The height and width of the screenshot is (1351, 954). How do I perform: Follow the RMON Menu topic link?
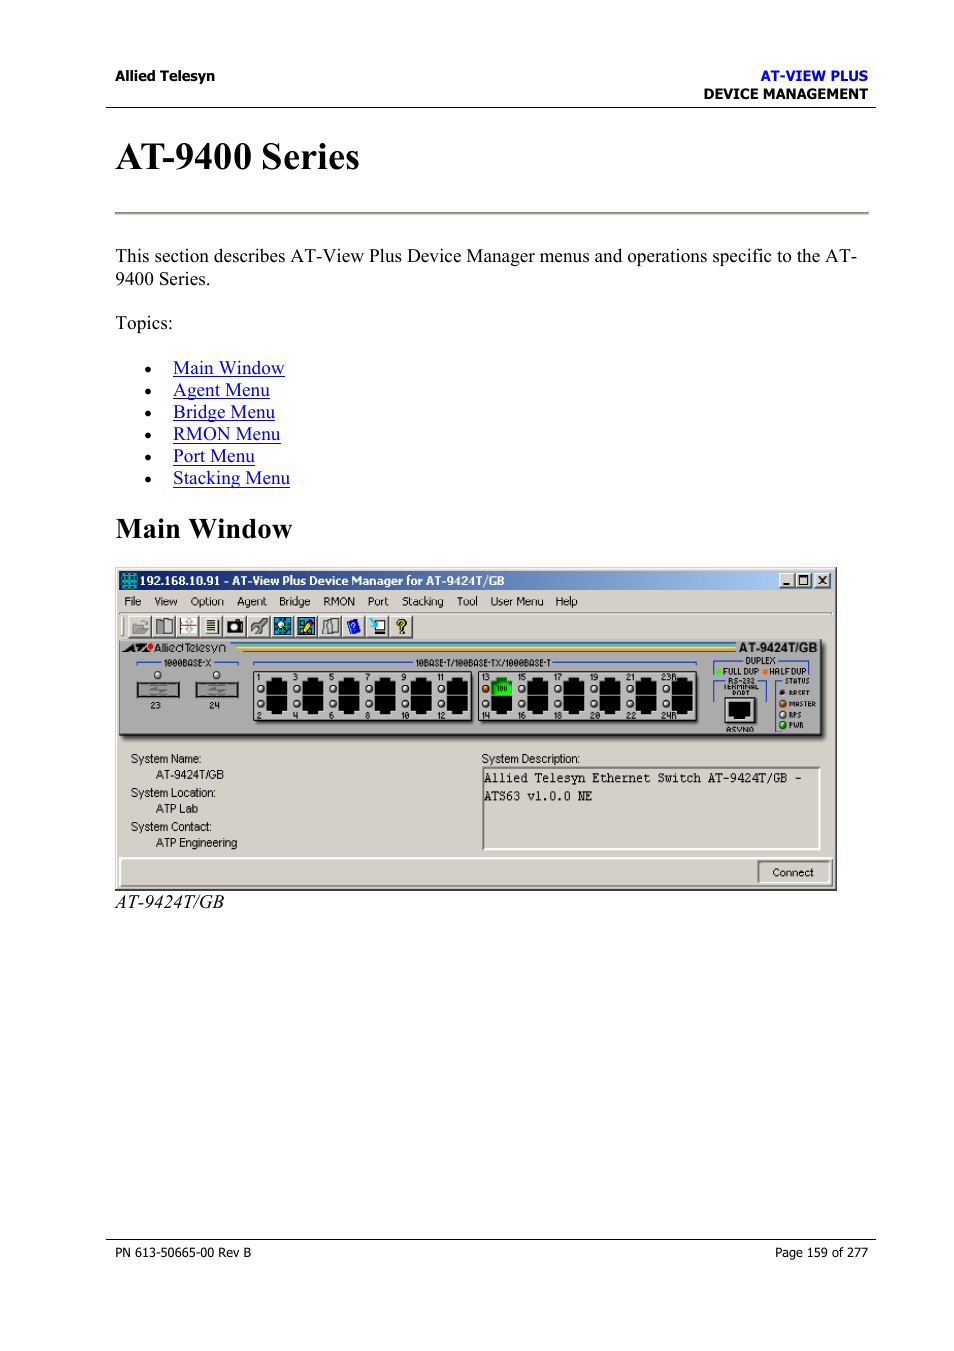pos(227,434)
